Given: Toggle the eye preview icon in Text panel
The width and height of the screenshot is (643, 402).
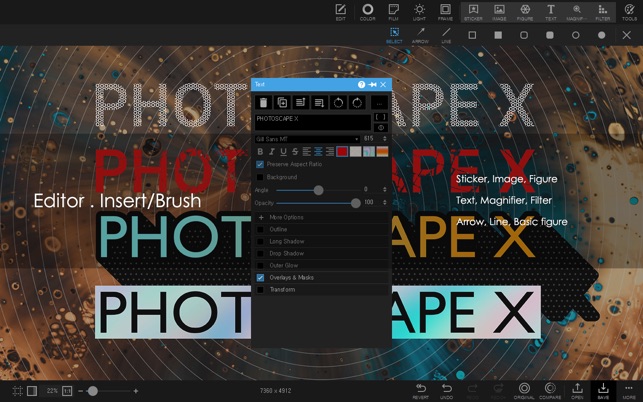Looking at the screenshot, I should click(x=381, y=128).
